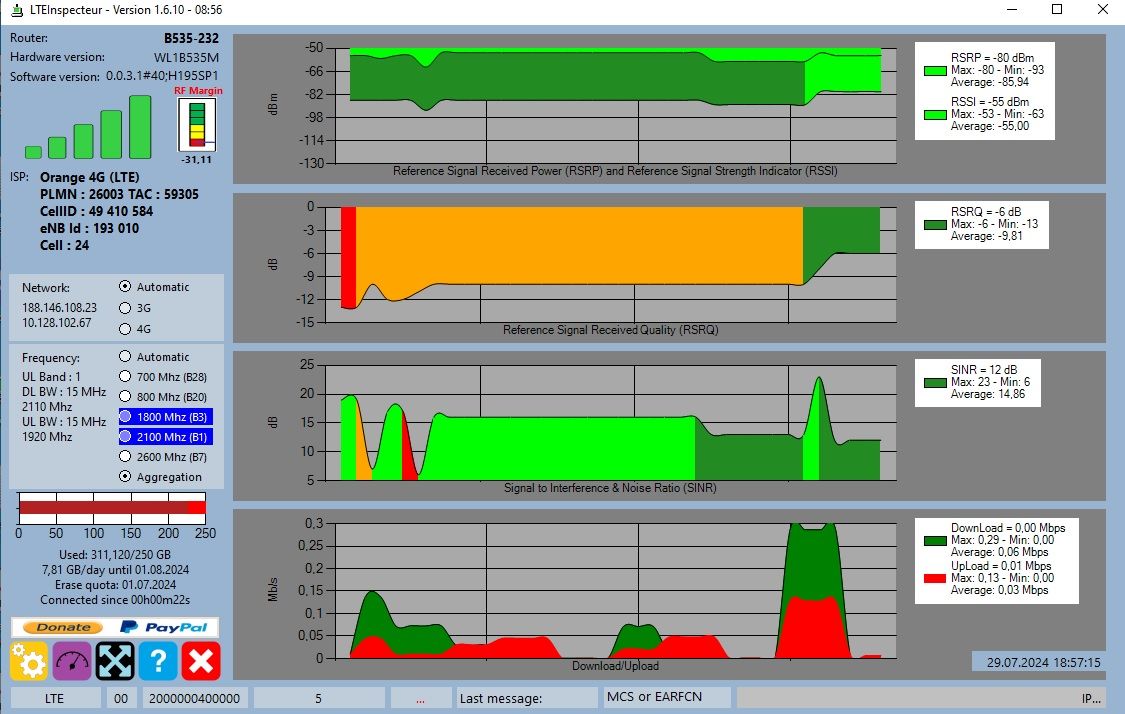Viewport: 1125px width, 714px height.
Task: Click the Download/Upload chart
Action: [x=615, y=591]
